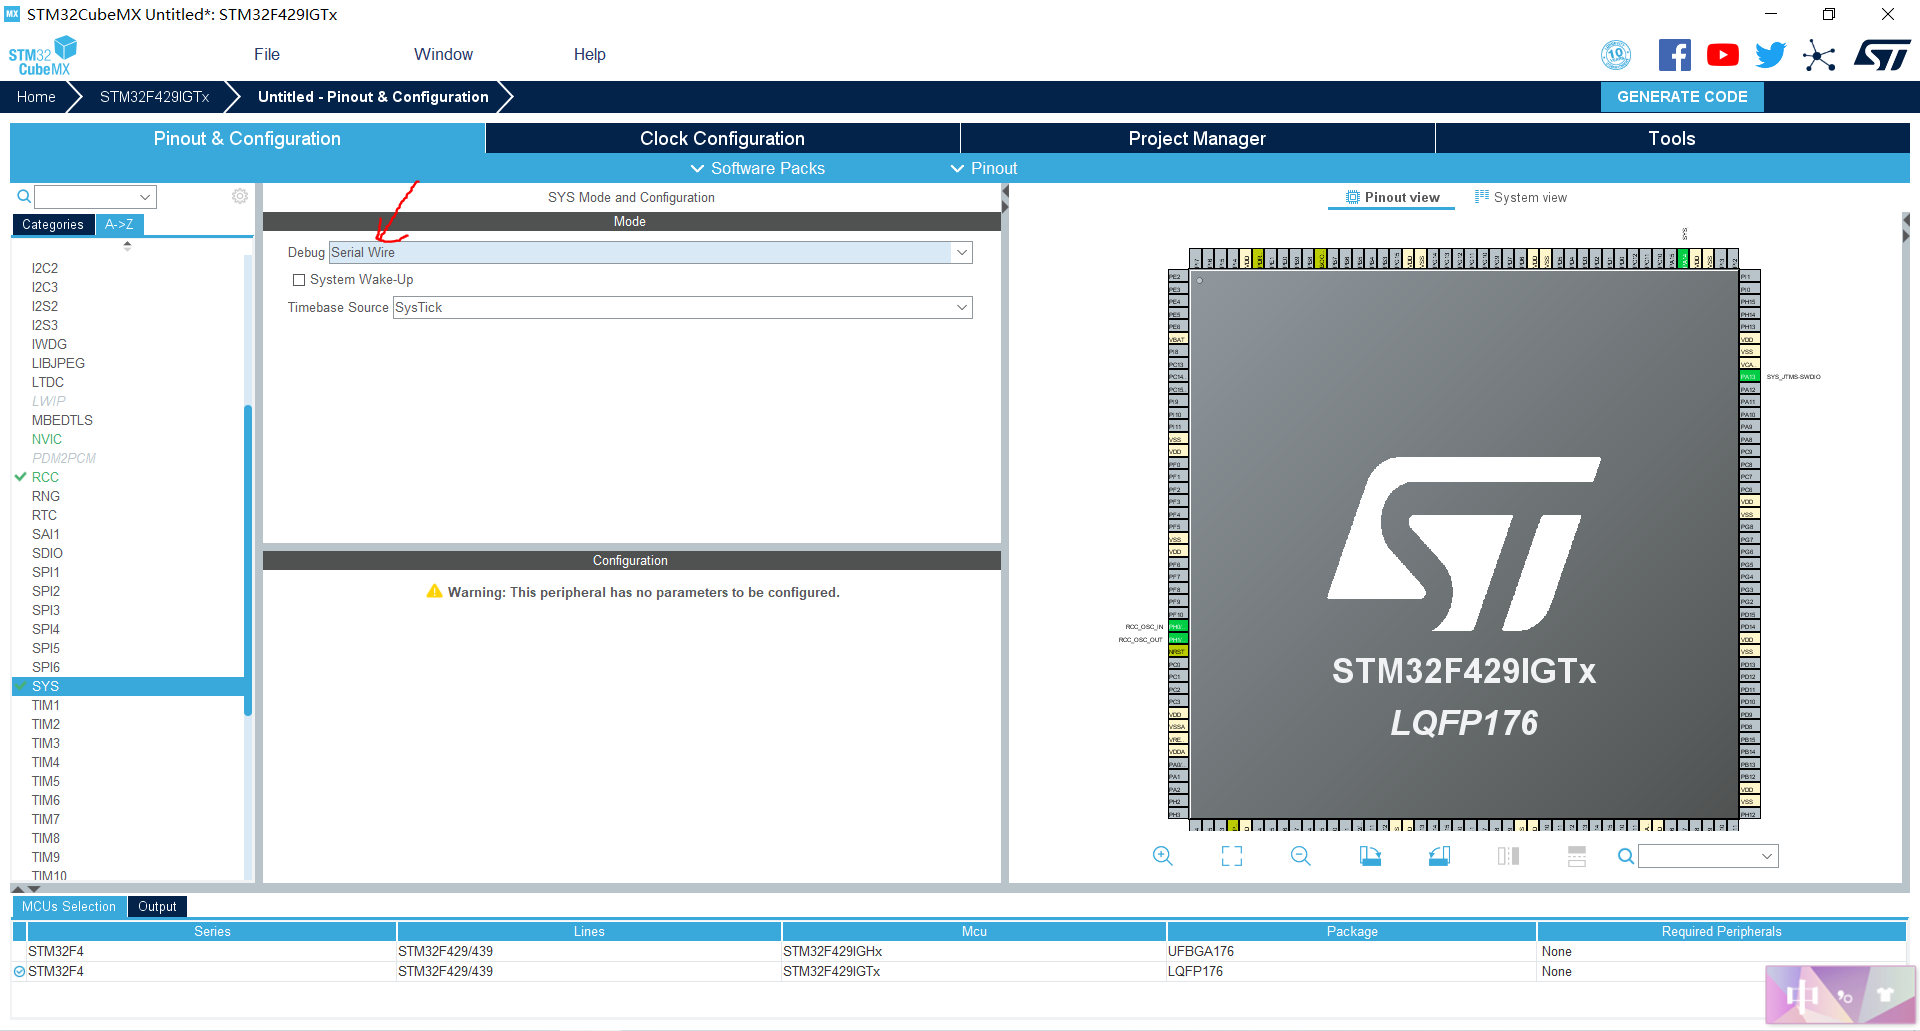This screenshot has height=1031, width=1920.
Task: Click the Pinout view grid icon
Action: 1353,197
